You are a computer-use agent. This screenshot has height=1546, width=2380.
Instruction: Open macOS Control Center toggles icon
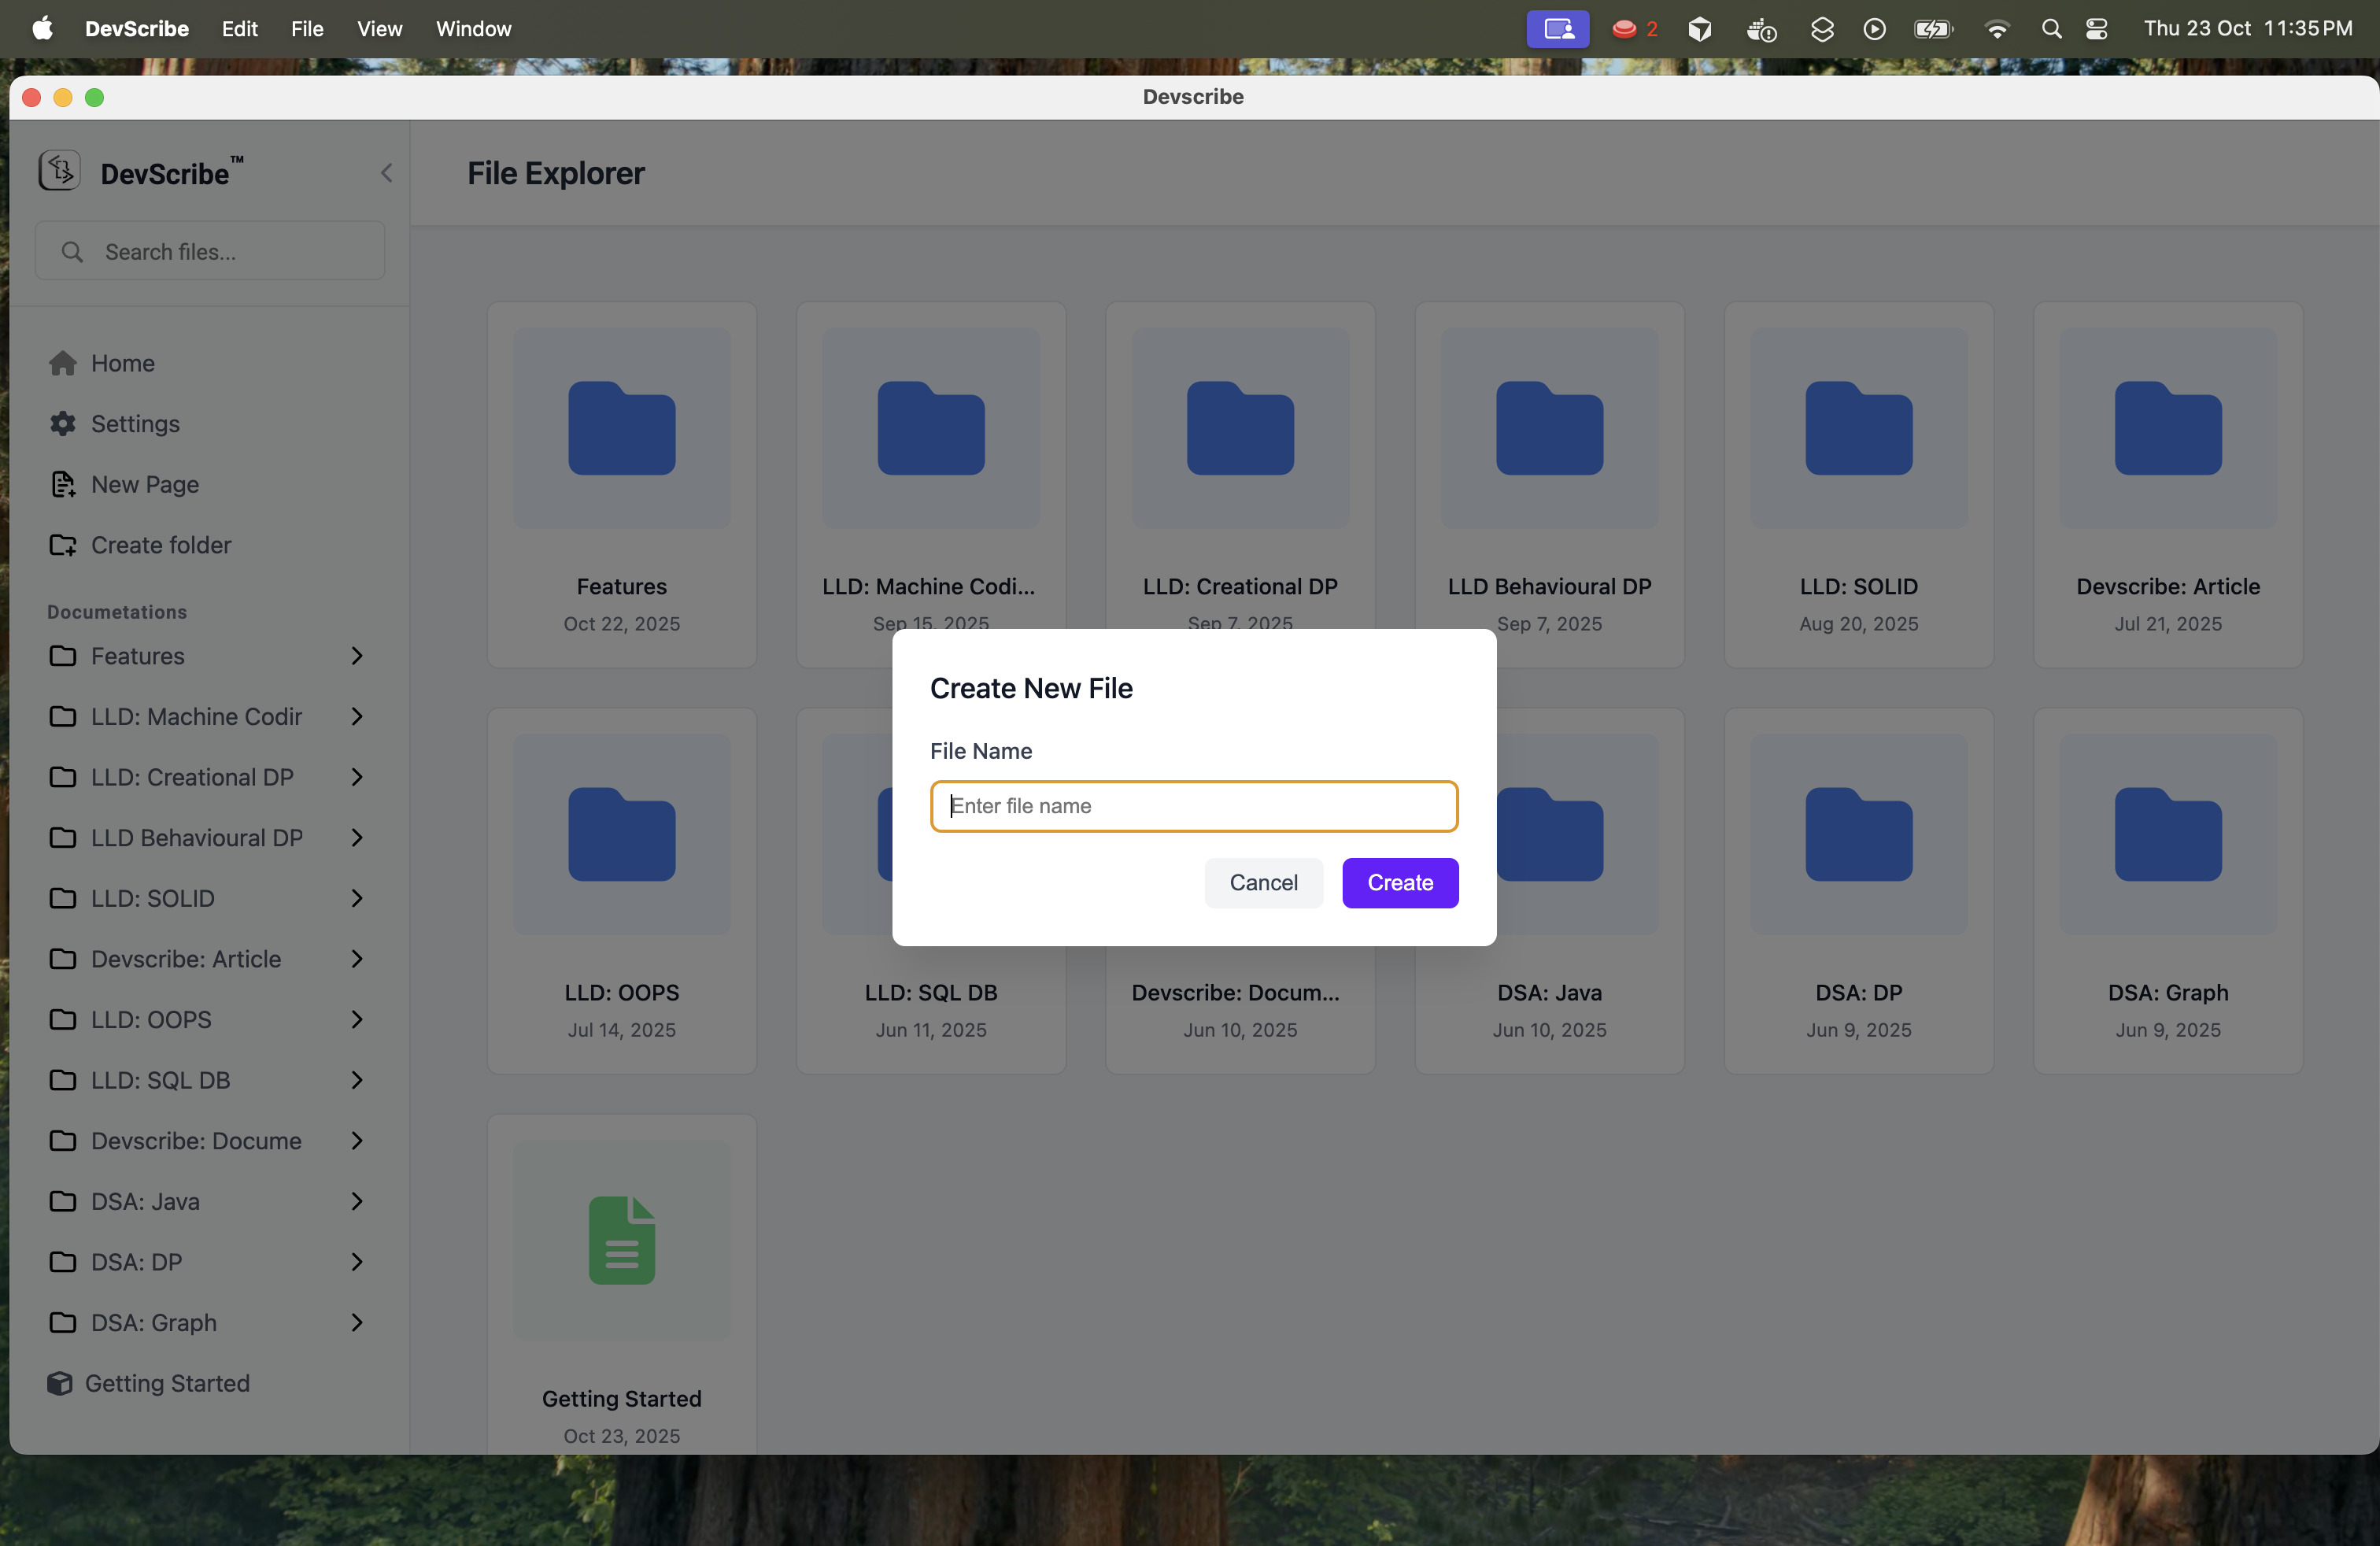(2097, 29)
